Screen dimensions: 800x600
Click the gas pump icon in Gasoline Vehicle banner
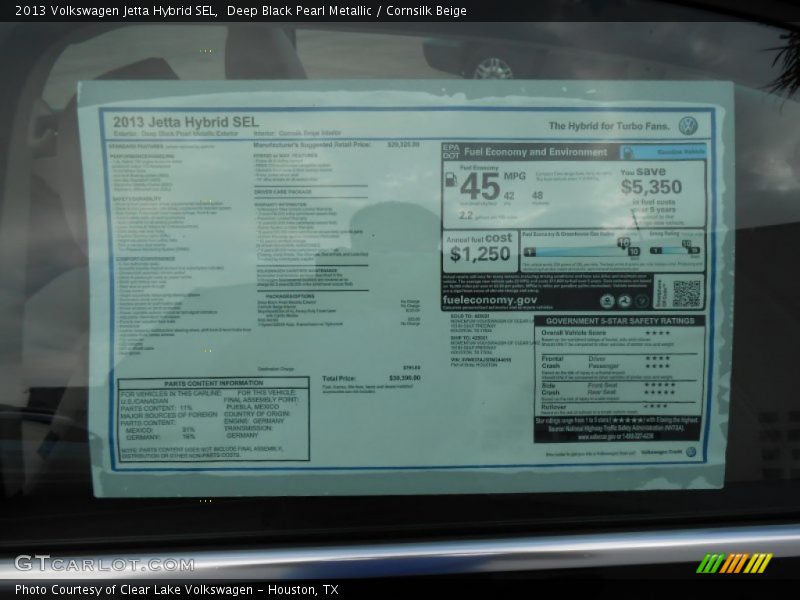pyautogui.click(x=628, y=152)
